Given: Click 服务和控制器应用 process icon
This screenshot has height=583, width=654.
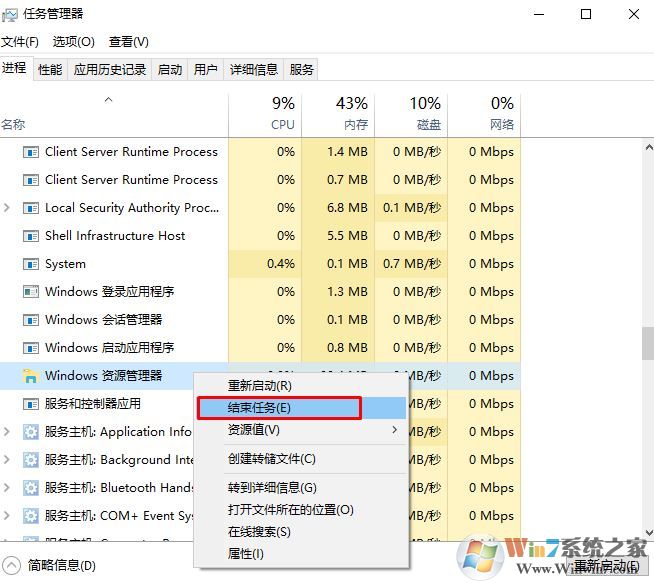Looking at the screenshot, I should (x=30, y=404).
